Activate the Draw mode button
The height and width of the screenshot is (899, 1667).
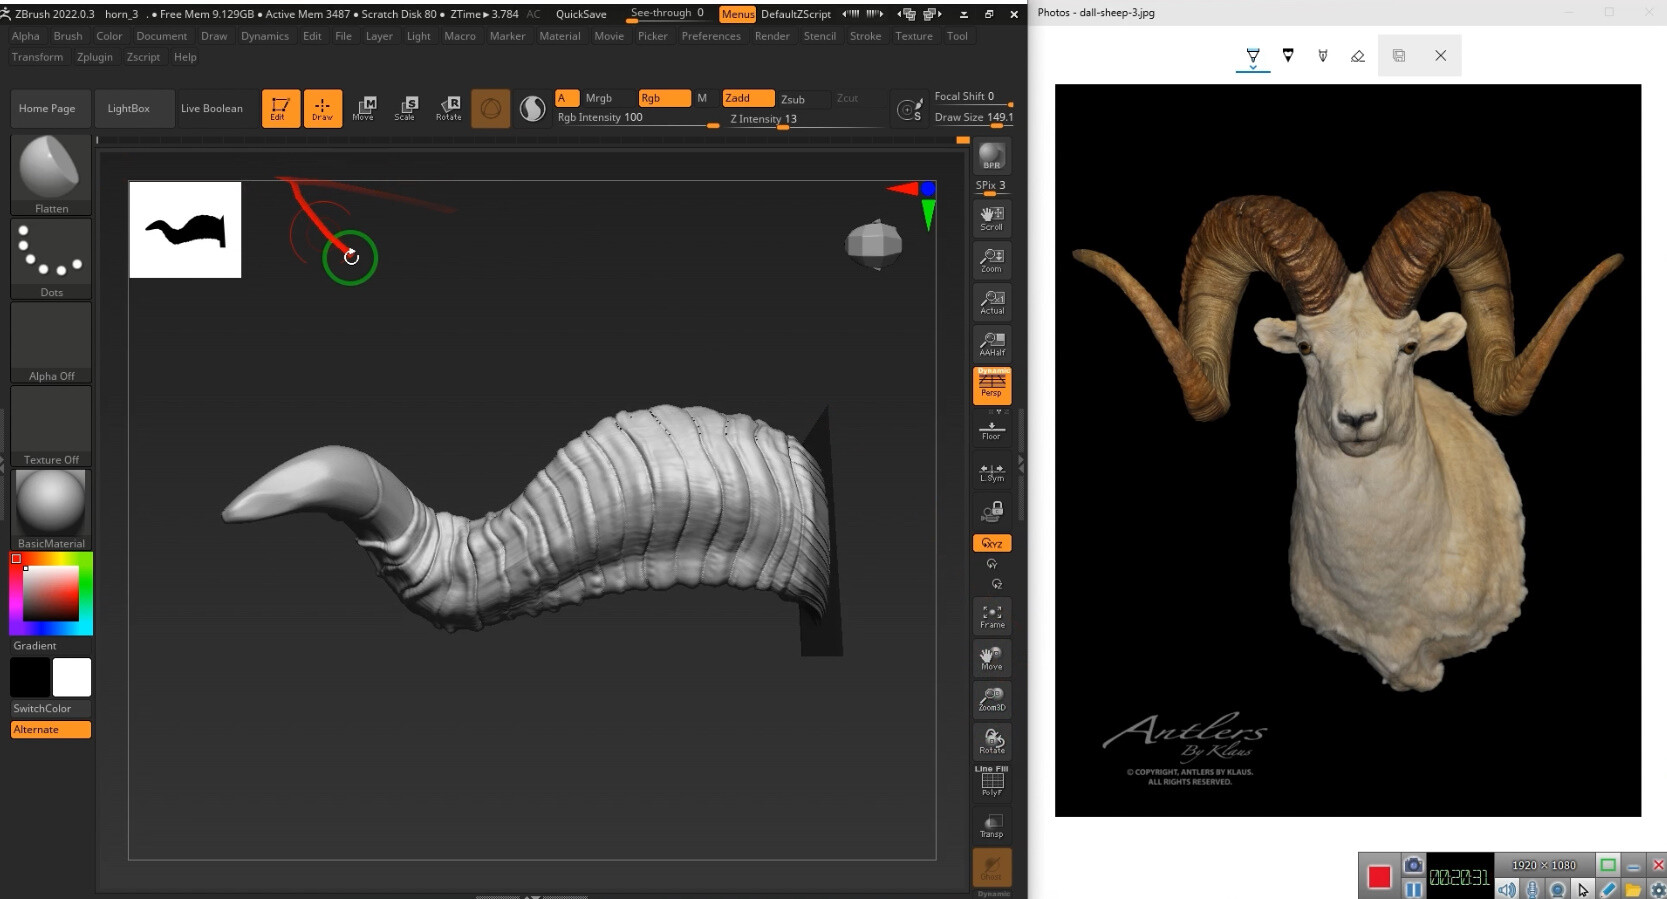point(322,108)
